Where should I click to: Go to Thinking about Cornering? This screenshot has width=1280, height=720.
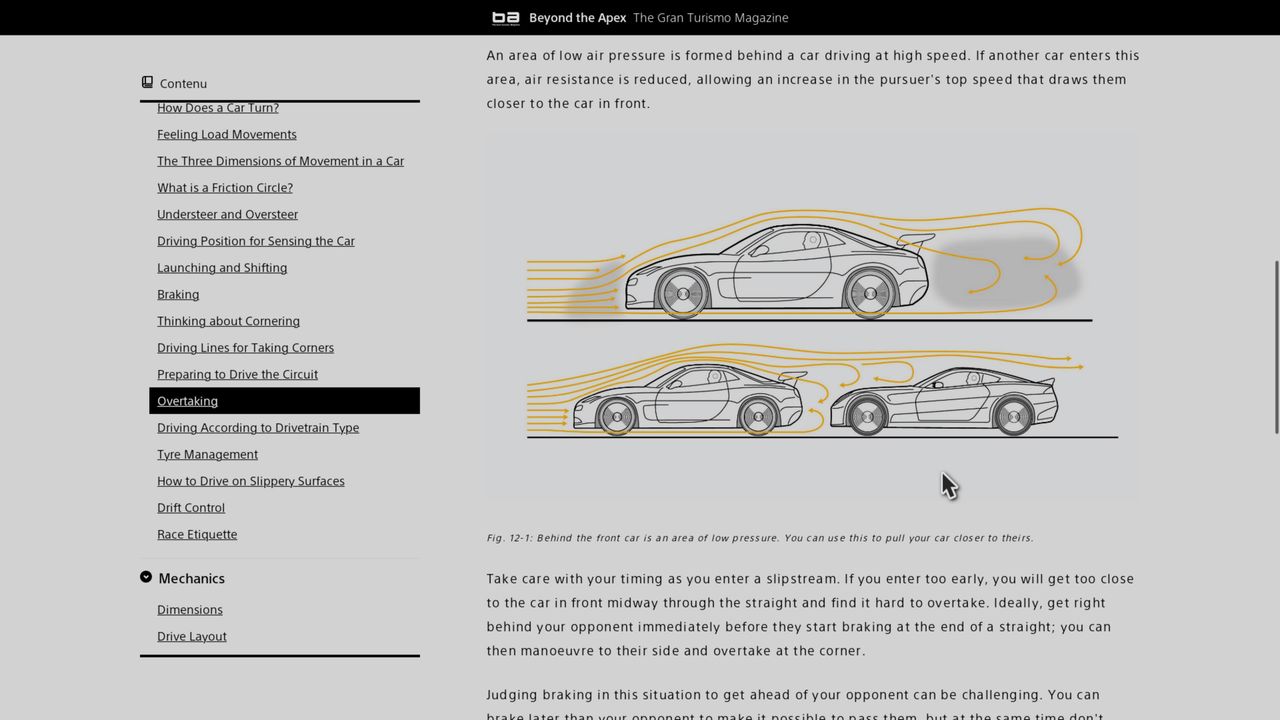[228, 321]
